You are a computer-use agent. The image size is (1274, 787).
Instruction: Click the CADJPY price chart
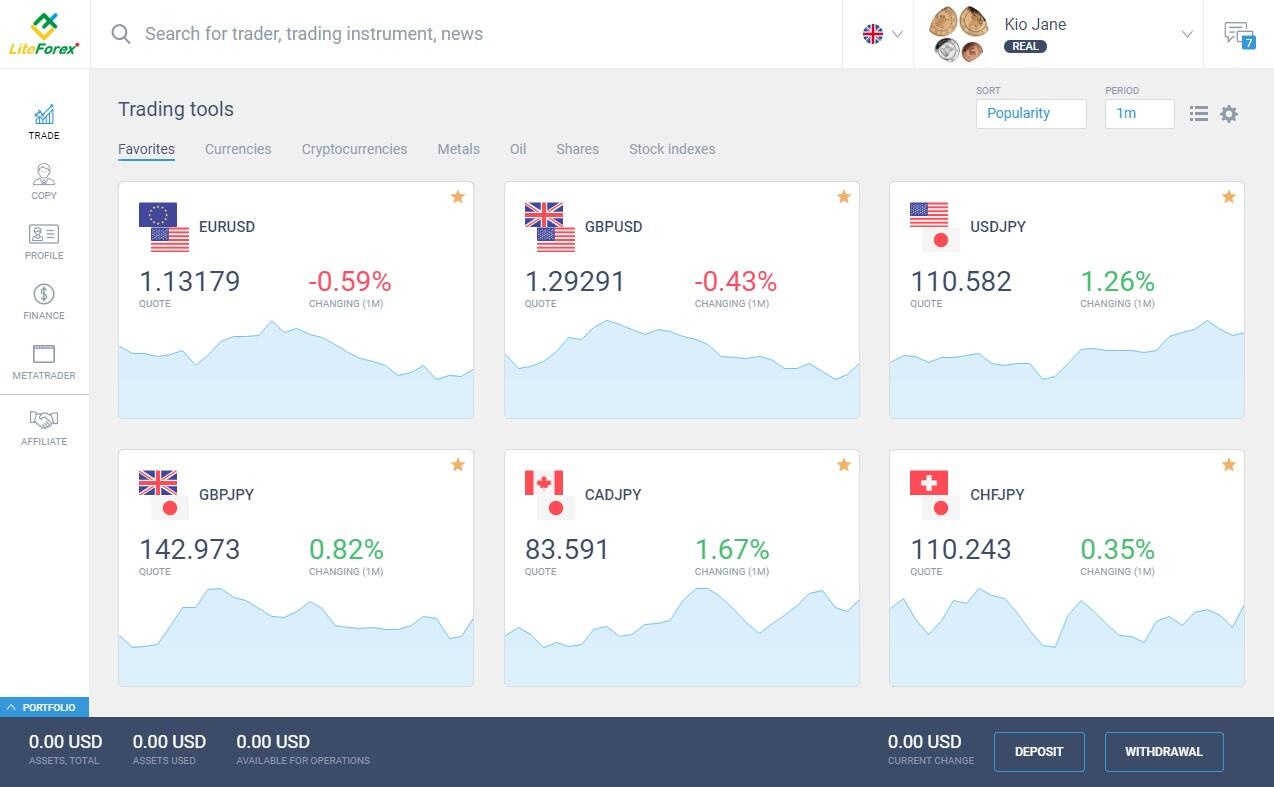pos(682,637)
